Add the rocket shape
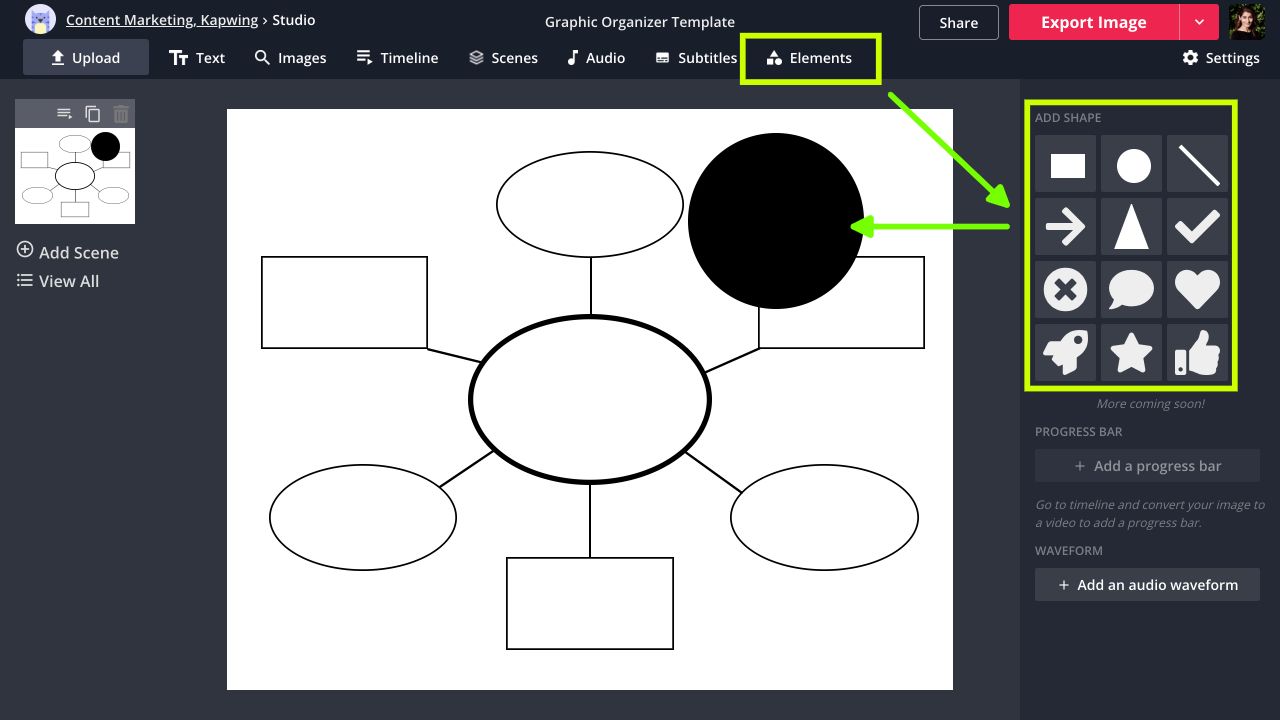1280x720 pixels. (1067, 352)
